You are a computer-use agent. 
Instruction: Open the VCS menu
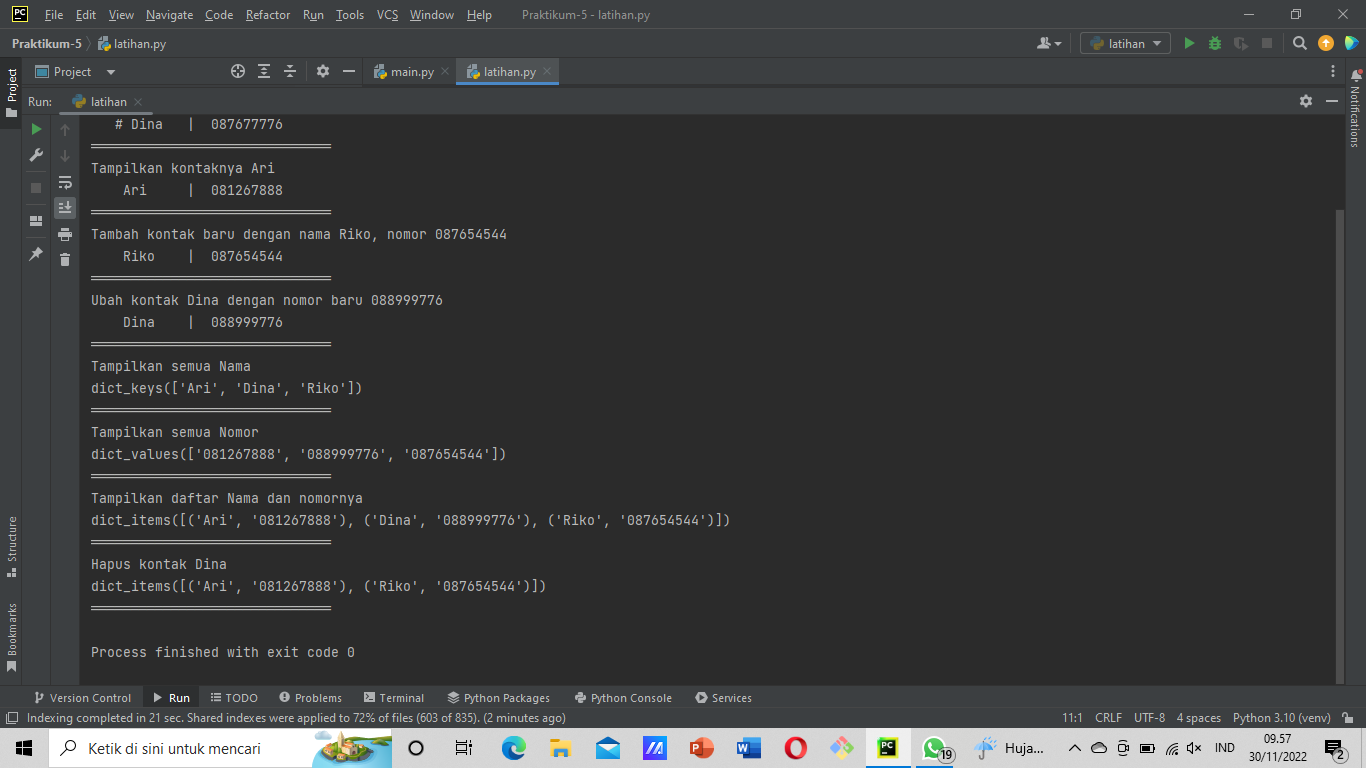(387, 15)
